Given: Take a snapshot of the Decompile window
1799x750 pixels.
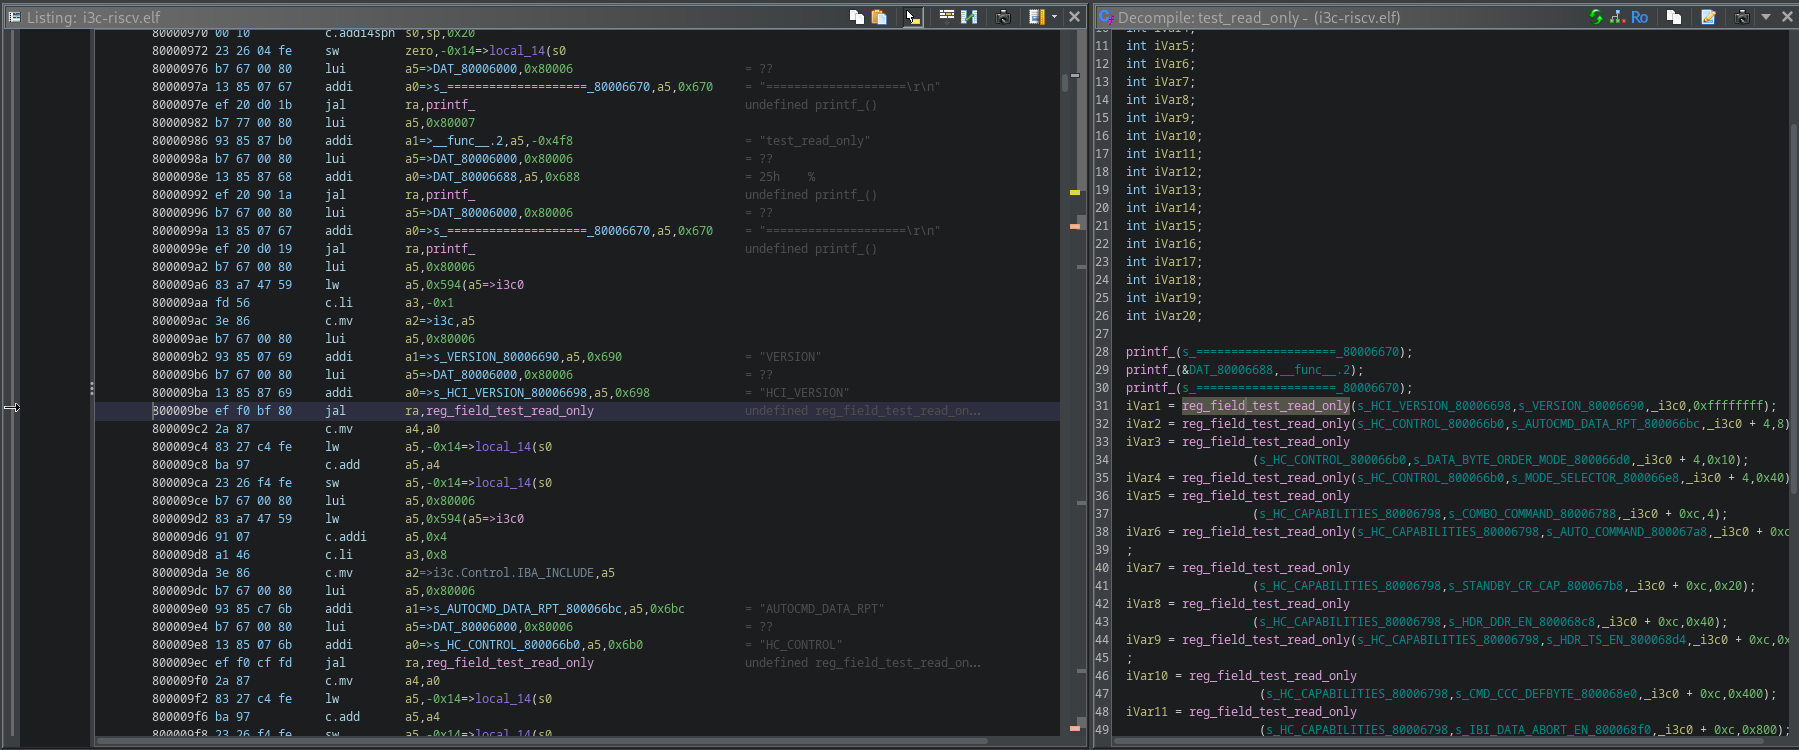Looking at the screenshot, I should coord(1742,16).
